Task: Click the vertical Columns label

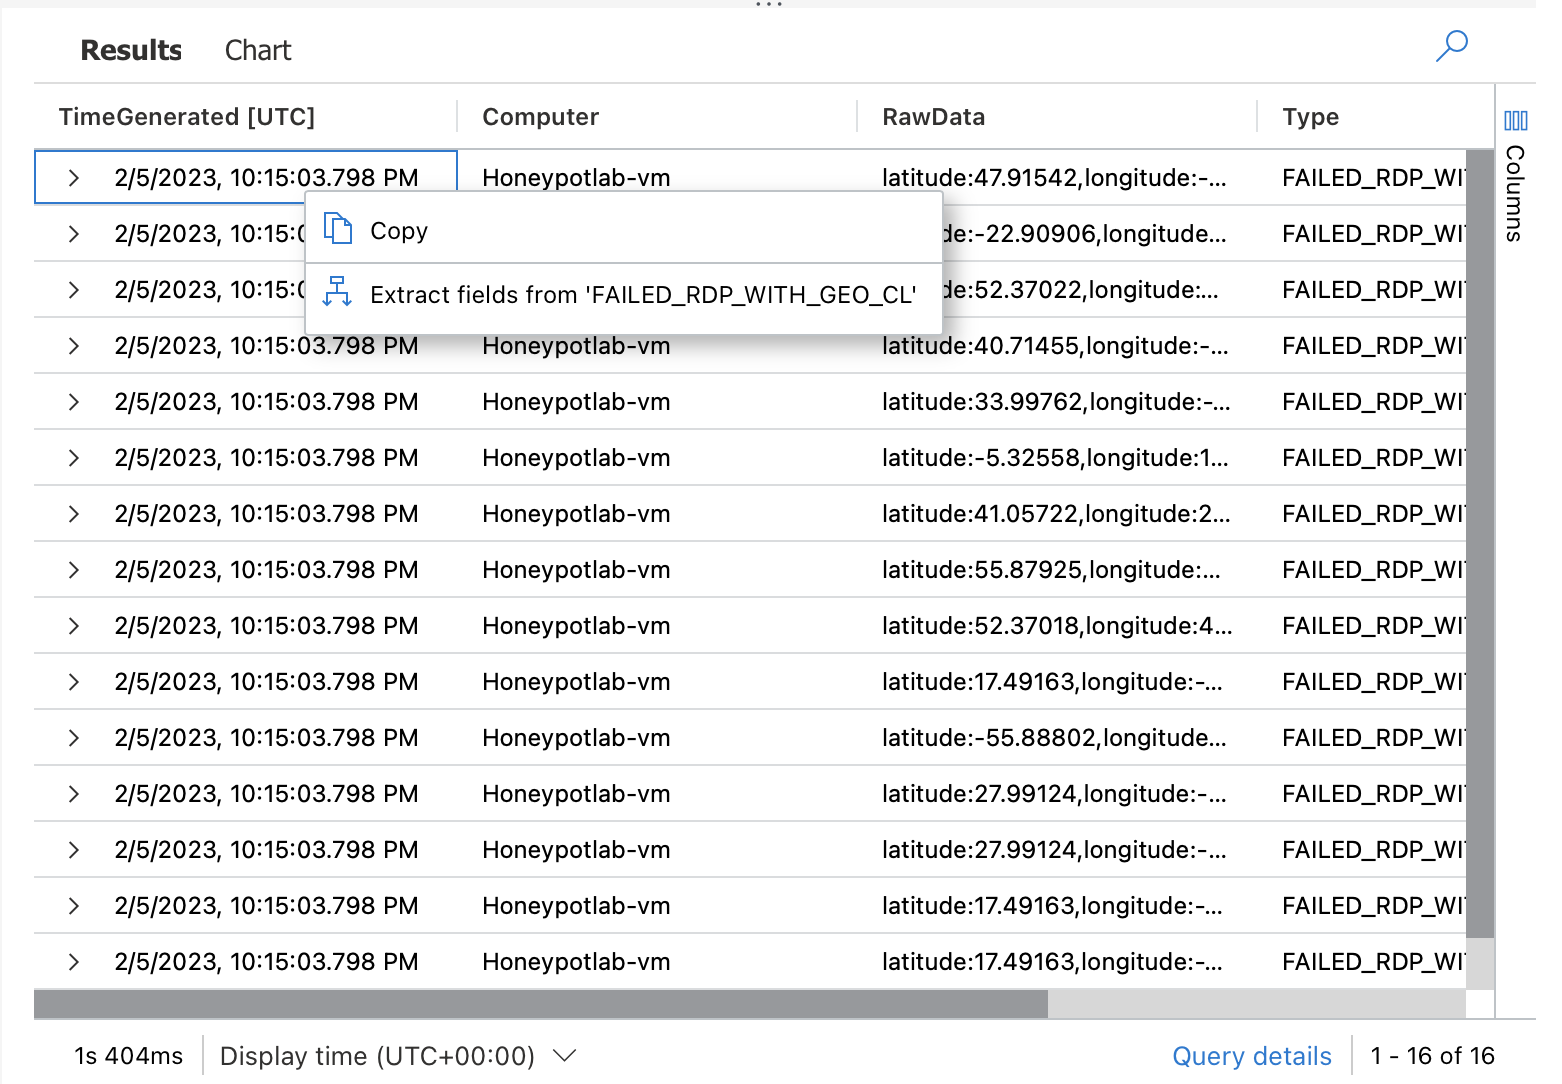Action: 1515,193
